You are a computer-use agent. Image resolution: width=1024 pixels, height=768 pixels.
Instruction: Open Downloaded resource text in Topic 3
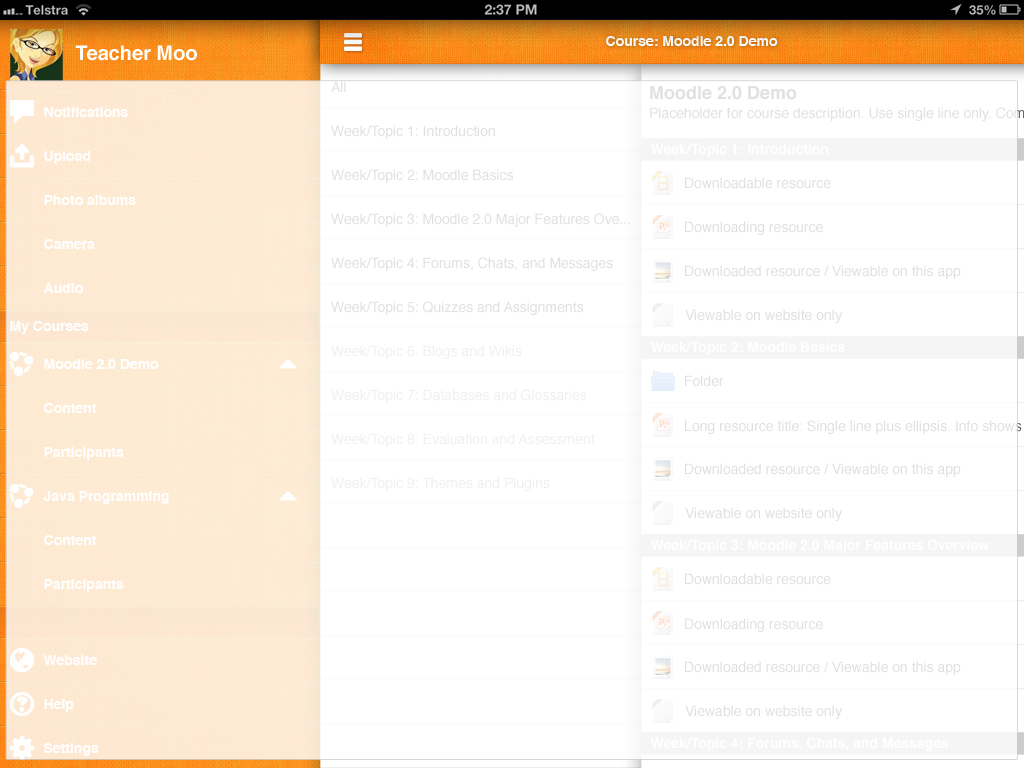click(x=822, y=667)
